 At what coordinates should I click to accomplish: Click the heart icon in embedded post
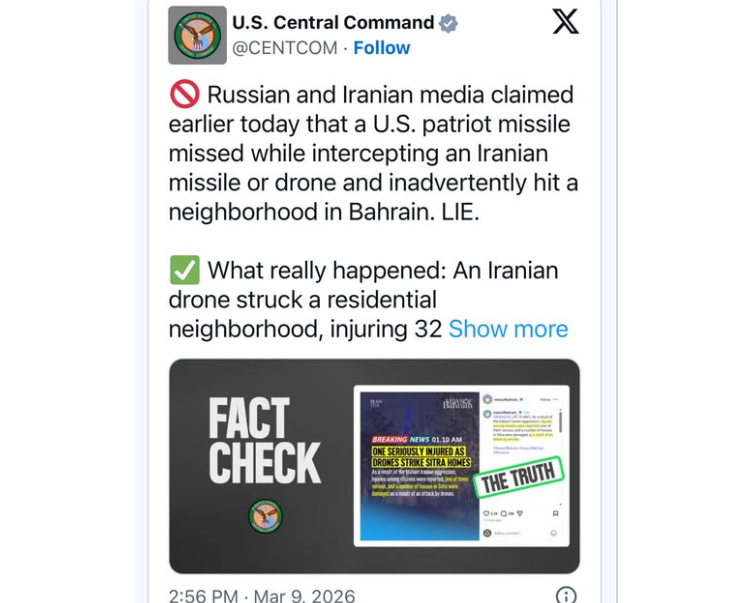(488, 513)
